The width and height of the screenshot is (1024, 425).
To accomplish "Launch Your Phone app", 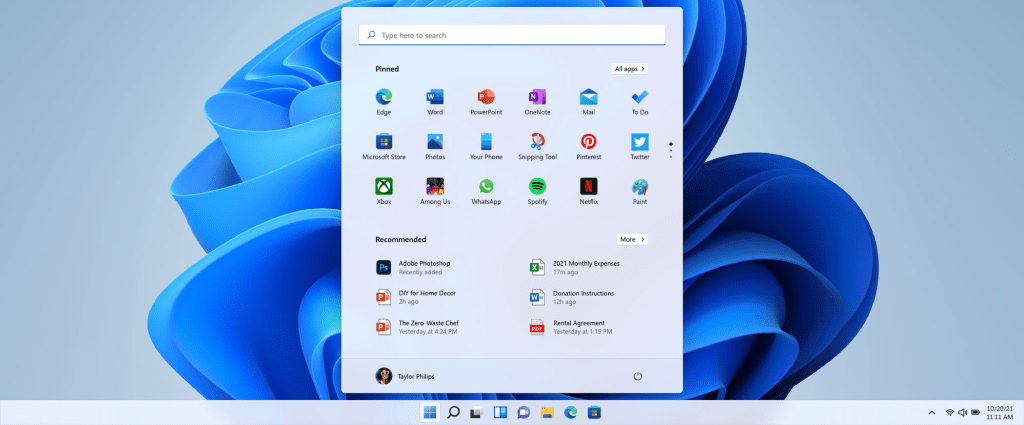I will coord(486,147).
